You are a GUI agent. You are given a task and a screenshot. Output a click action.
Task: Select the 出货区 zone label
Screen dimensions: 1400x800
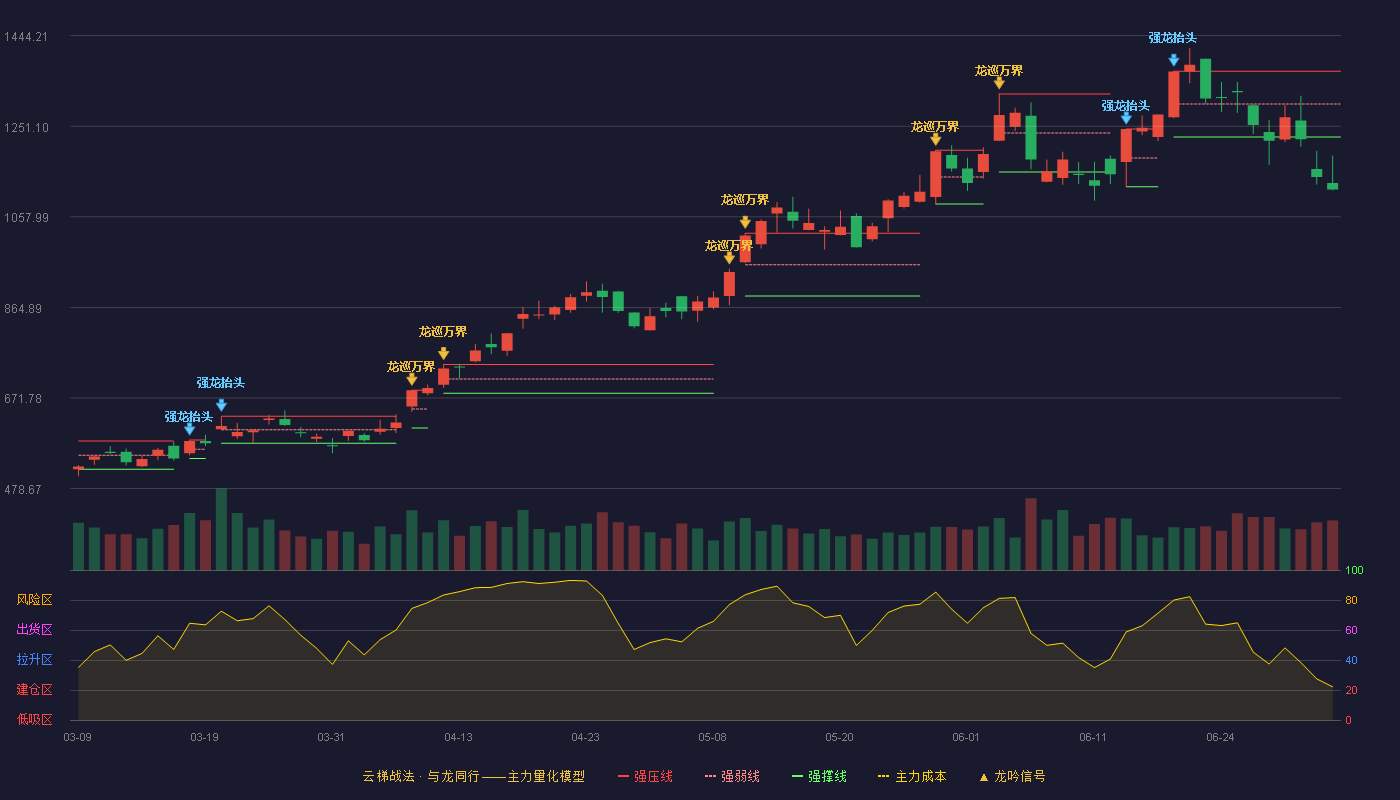click(34, 630)
